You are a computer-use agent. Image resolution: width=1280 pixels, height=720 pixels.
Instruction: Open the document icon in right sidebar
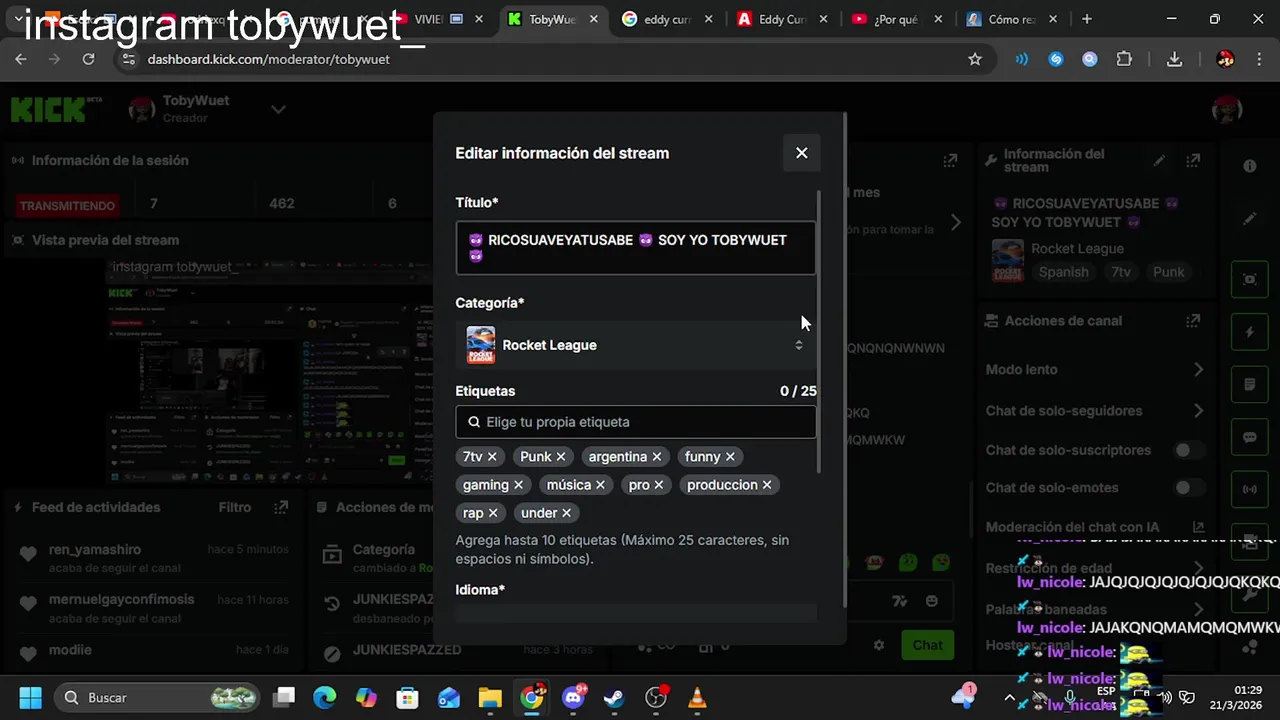[x=1250, y=384]
